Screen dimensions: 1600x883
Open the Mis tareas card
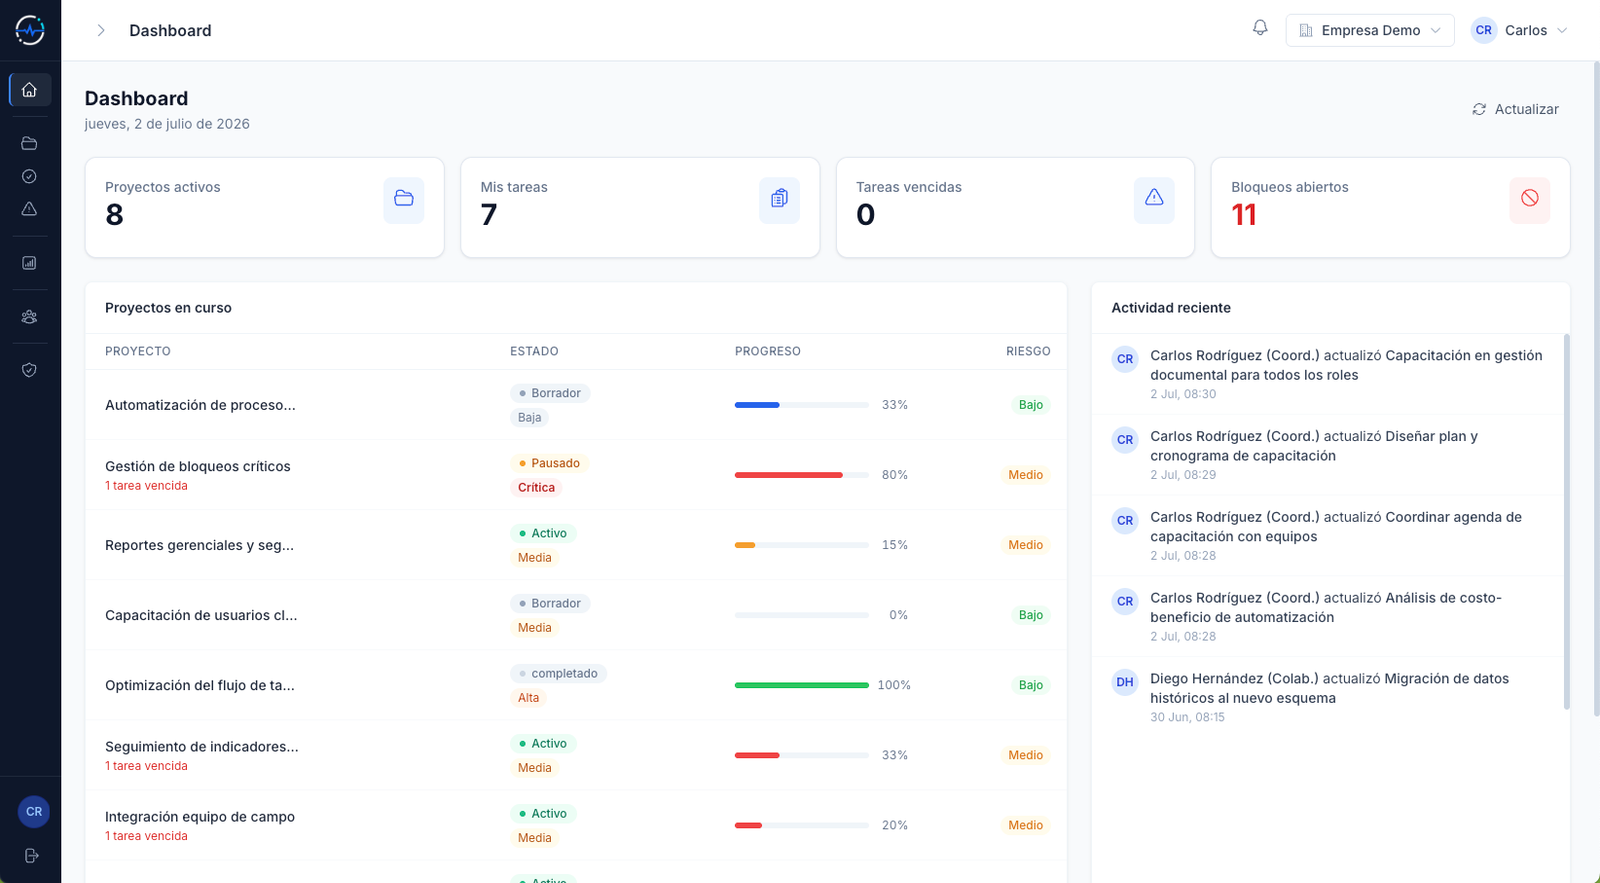point(640,207)
